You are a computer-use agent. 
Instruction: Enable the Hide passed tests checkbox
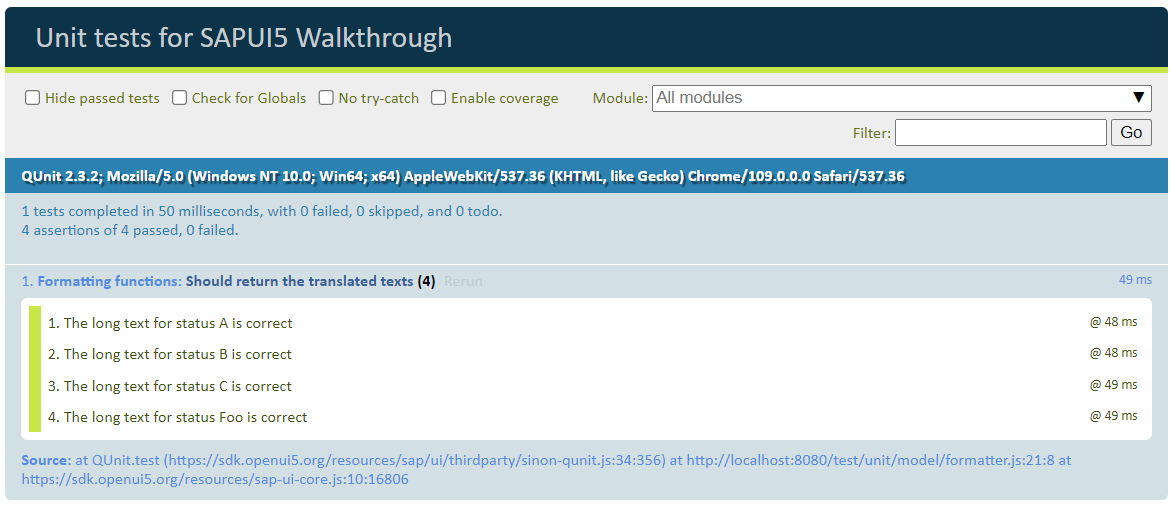coord(32,98)
